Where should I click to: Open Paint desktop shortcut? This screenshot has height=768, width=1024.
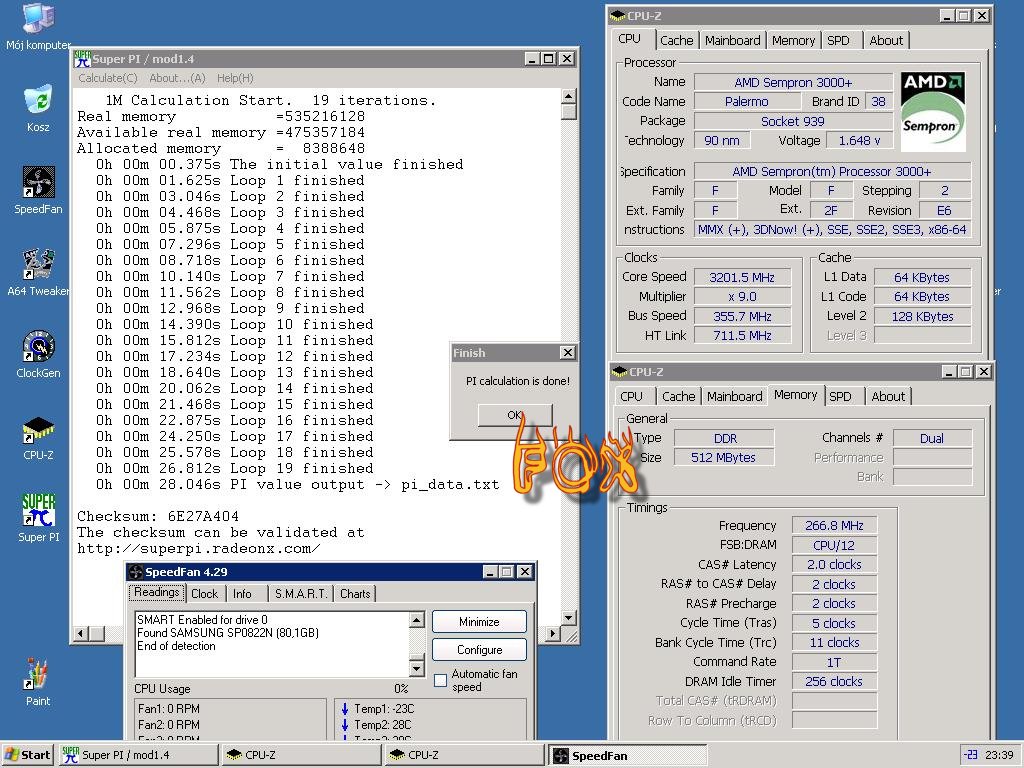point(38,682)
